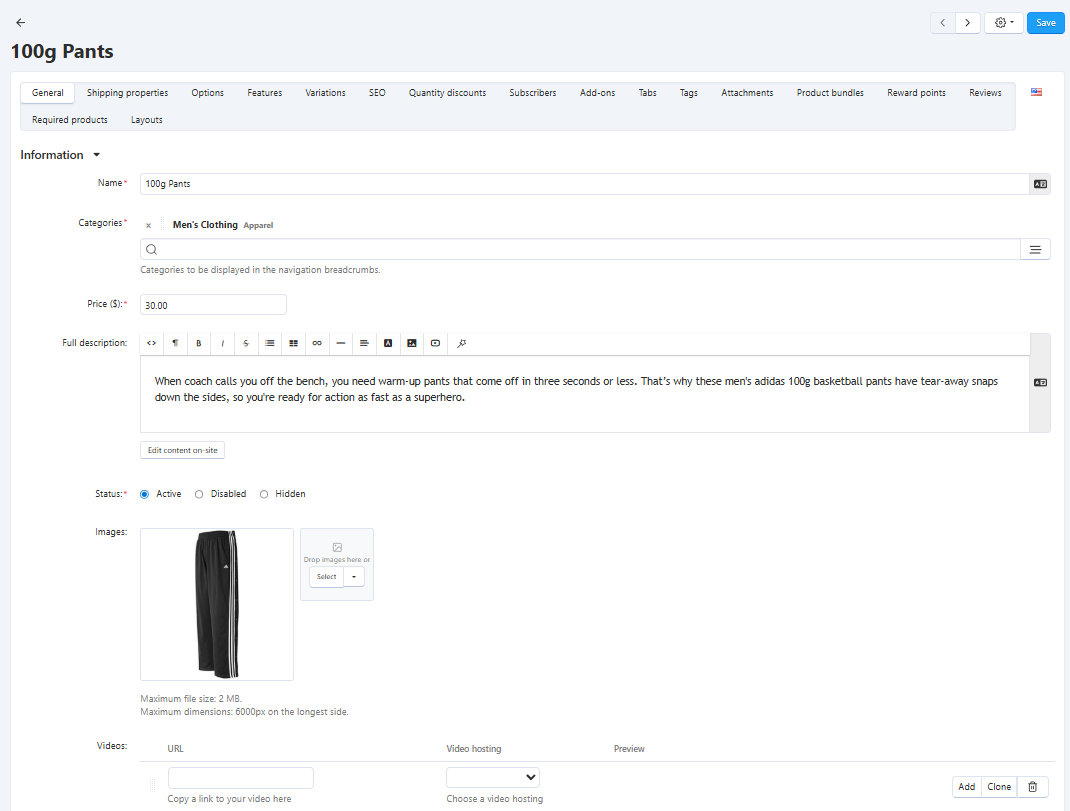Viewport: 1070px width, 811px height.
Task: Open the Required products tab
Action: [x=70, y=120]
